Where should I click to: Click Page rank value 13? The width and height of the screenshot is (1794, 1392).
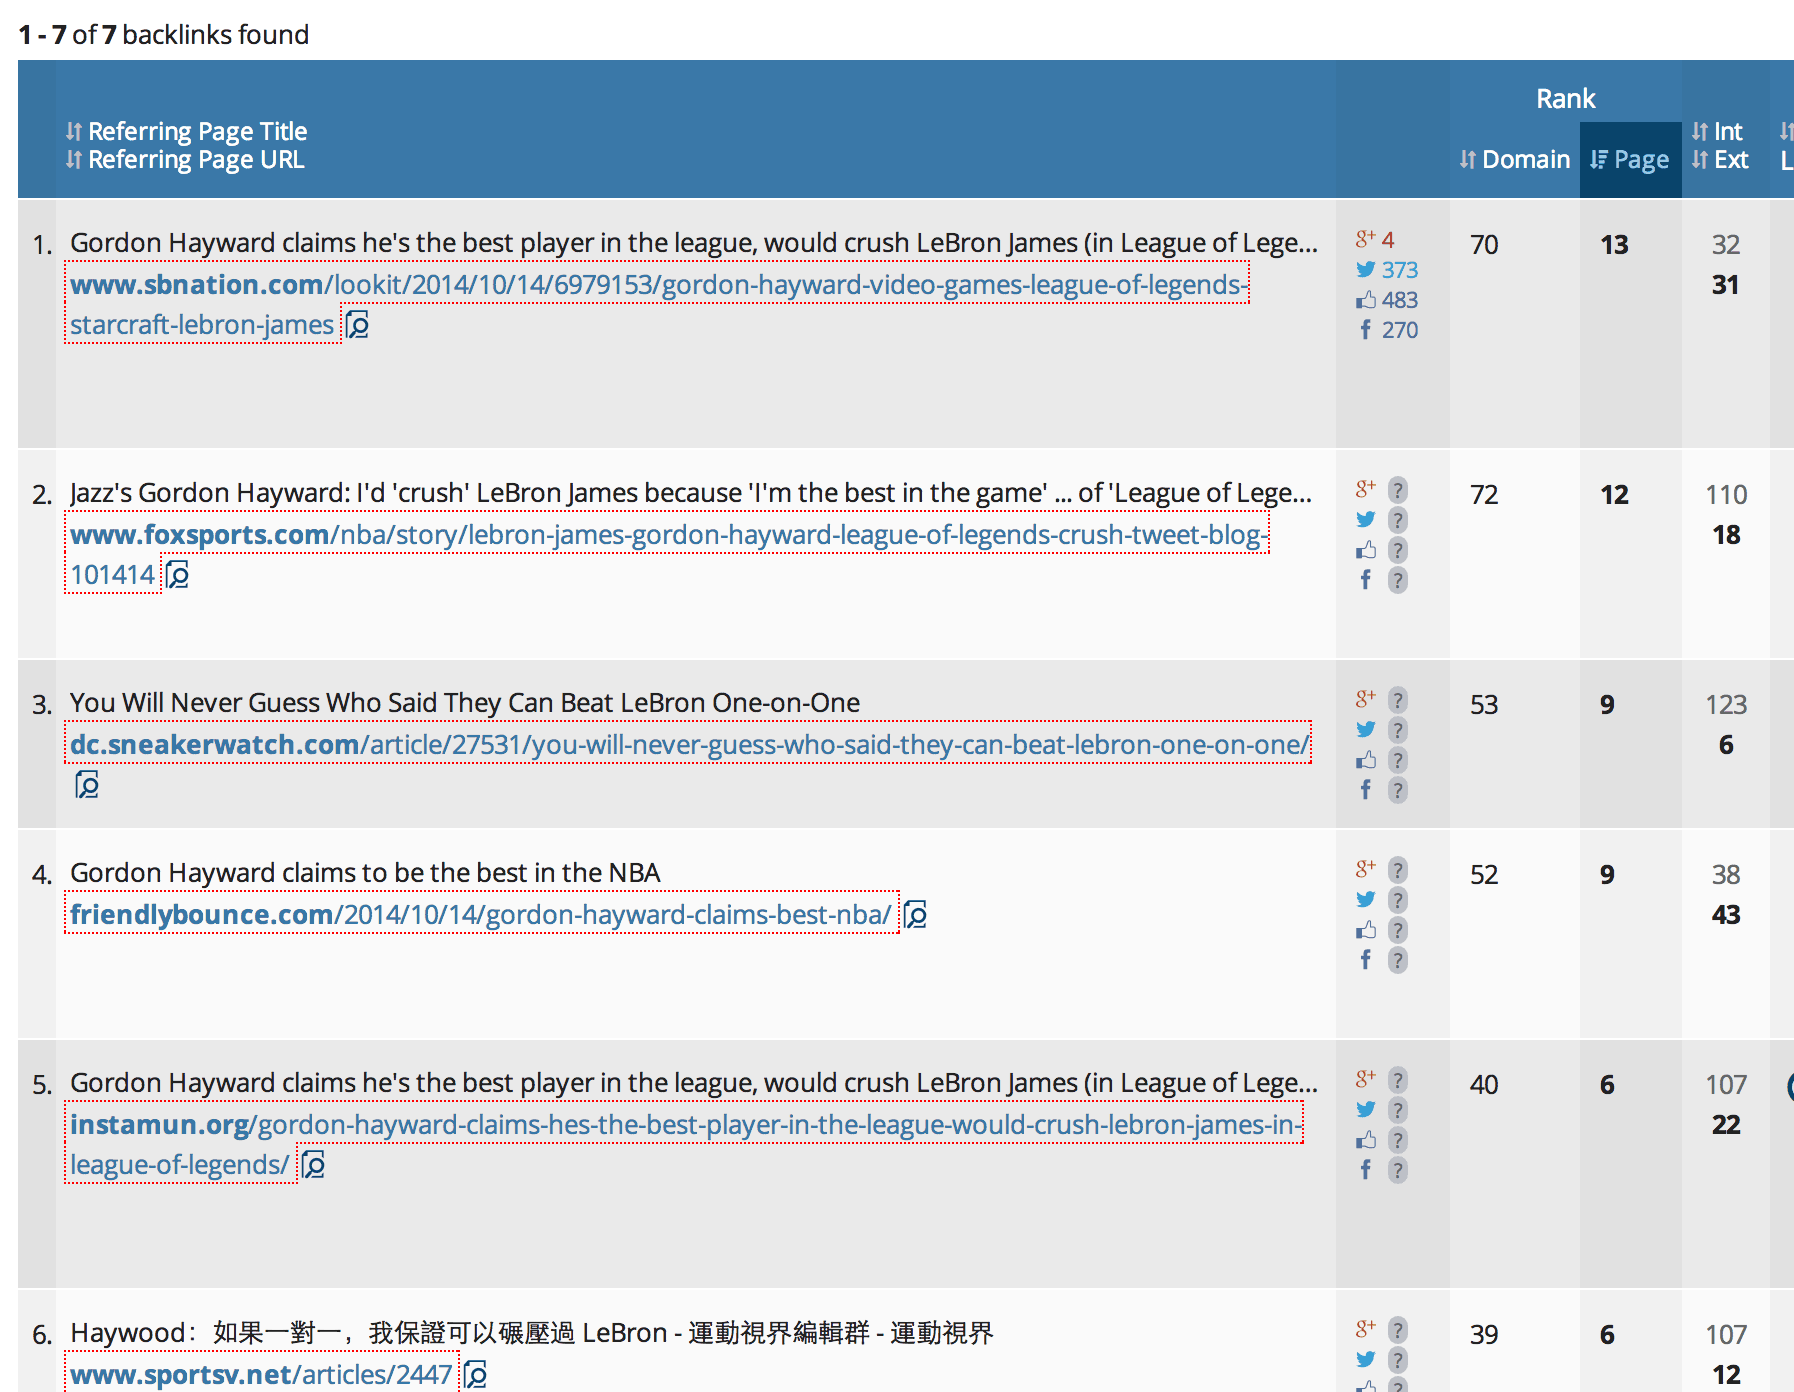tap(1614, 245)
